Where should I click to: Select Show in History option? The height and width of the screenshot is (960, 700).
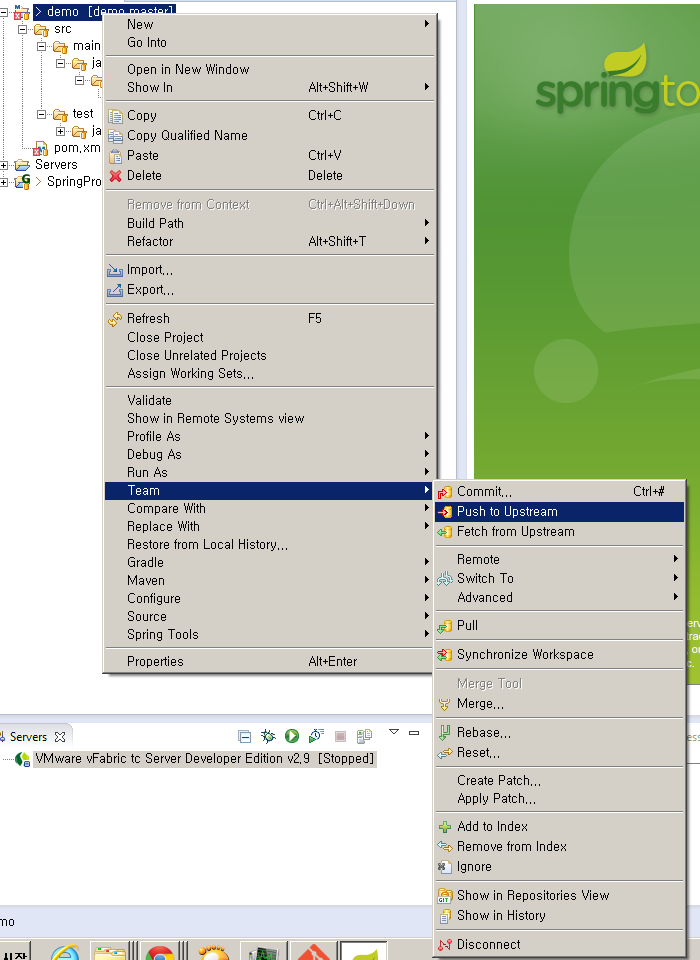pyautogui.click(x=501, y=915)
